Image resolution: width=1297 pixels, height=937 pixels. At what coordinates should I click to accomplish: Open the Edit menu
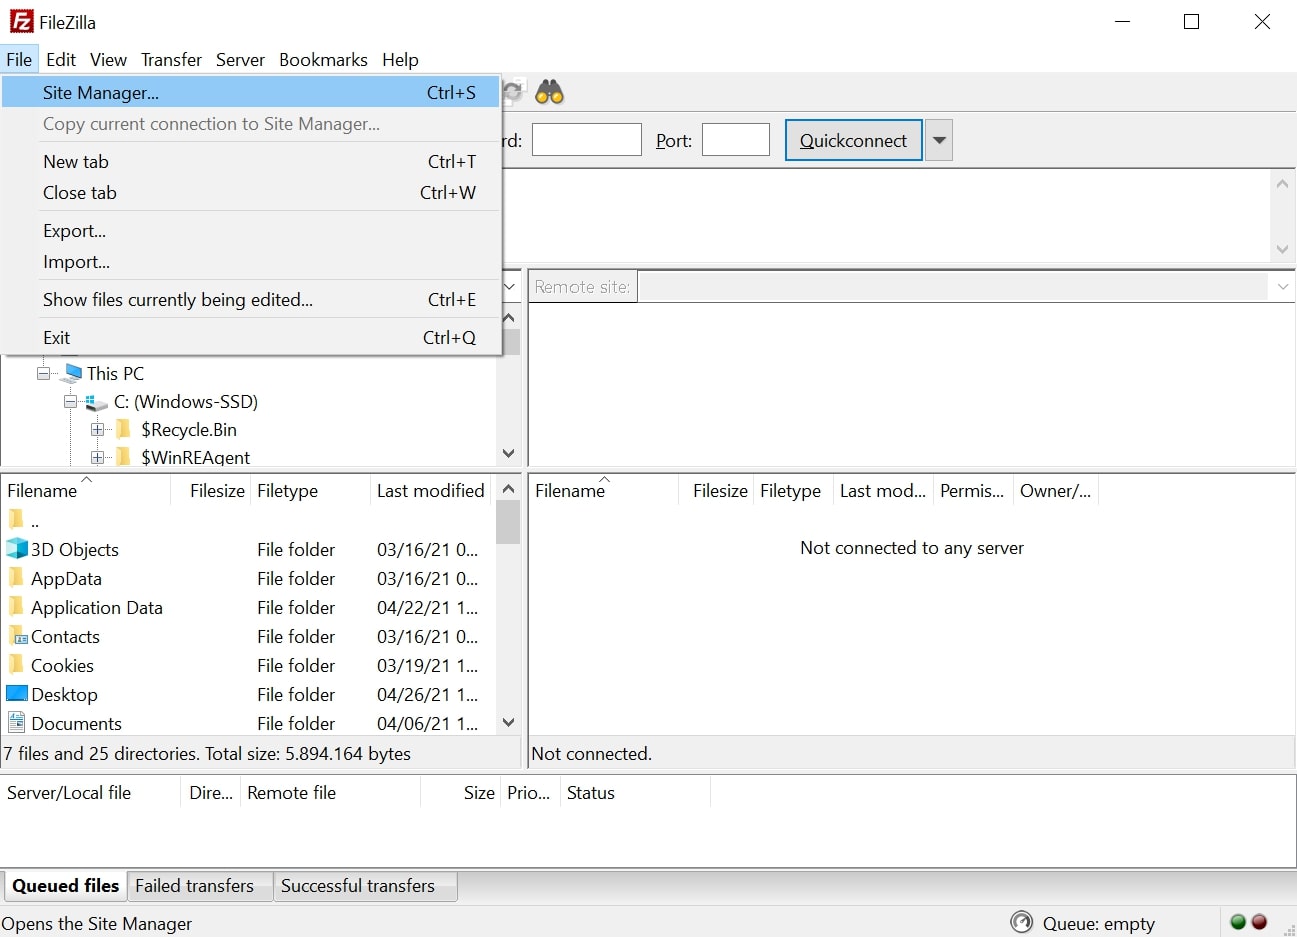(x=61, y=59)
